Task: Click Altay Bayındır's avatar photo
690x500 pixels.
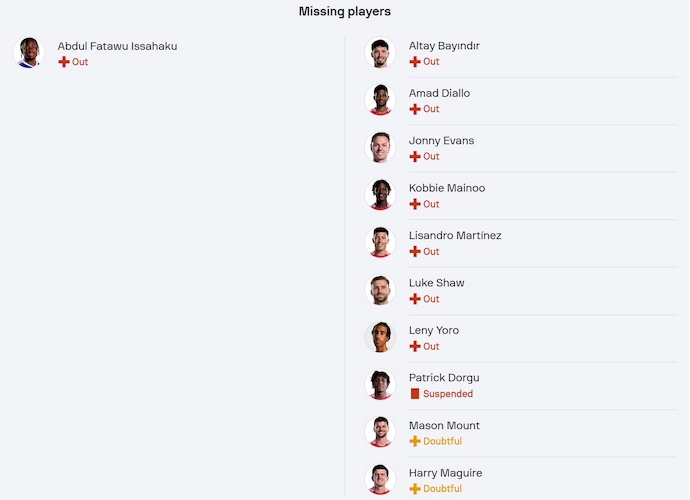Action: 380,53
